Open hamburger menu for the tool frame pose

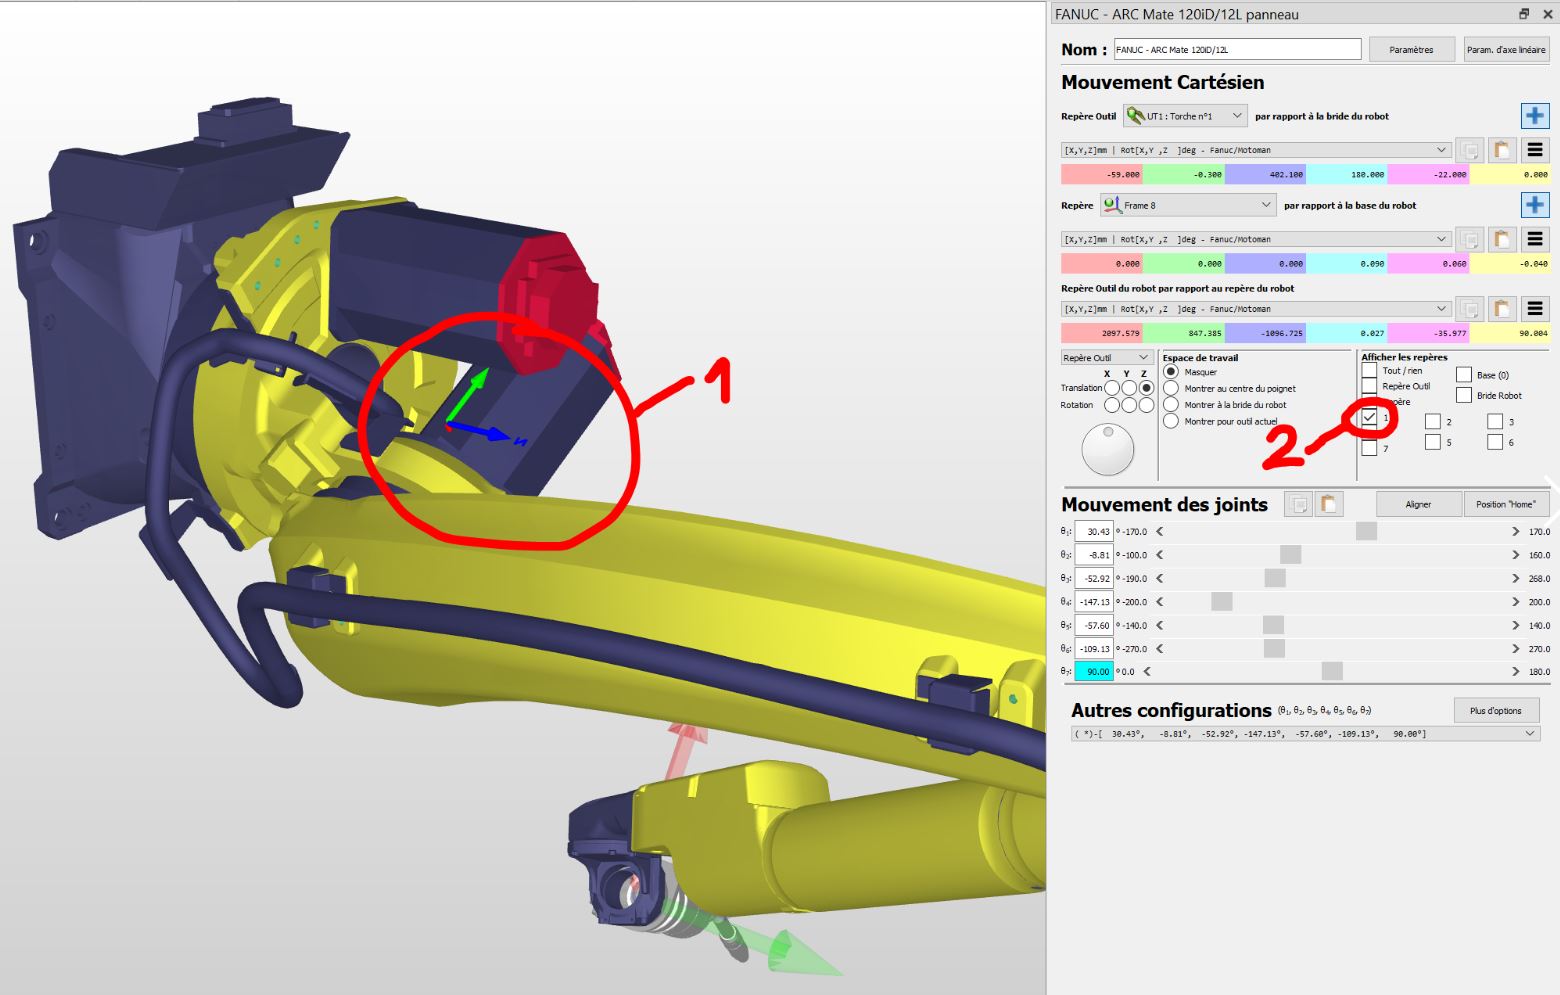pyautogui.click(x=1535, y=151)
